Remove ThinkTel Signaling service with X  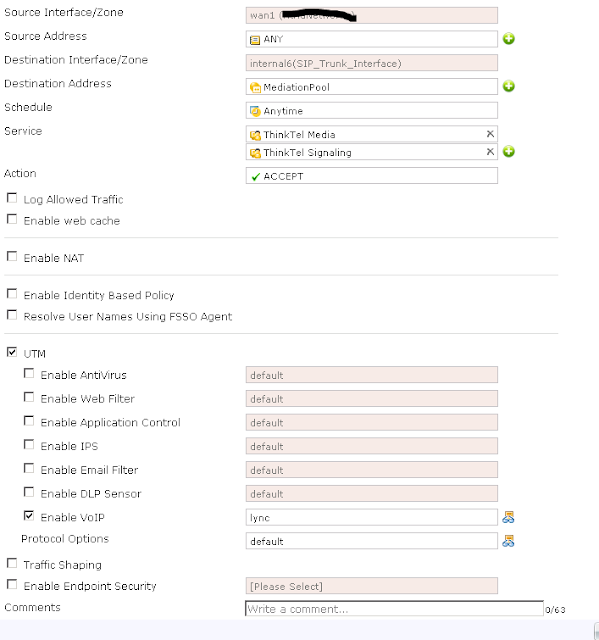pos(490,152)
